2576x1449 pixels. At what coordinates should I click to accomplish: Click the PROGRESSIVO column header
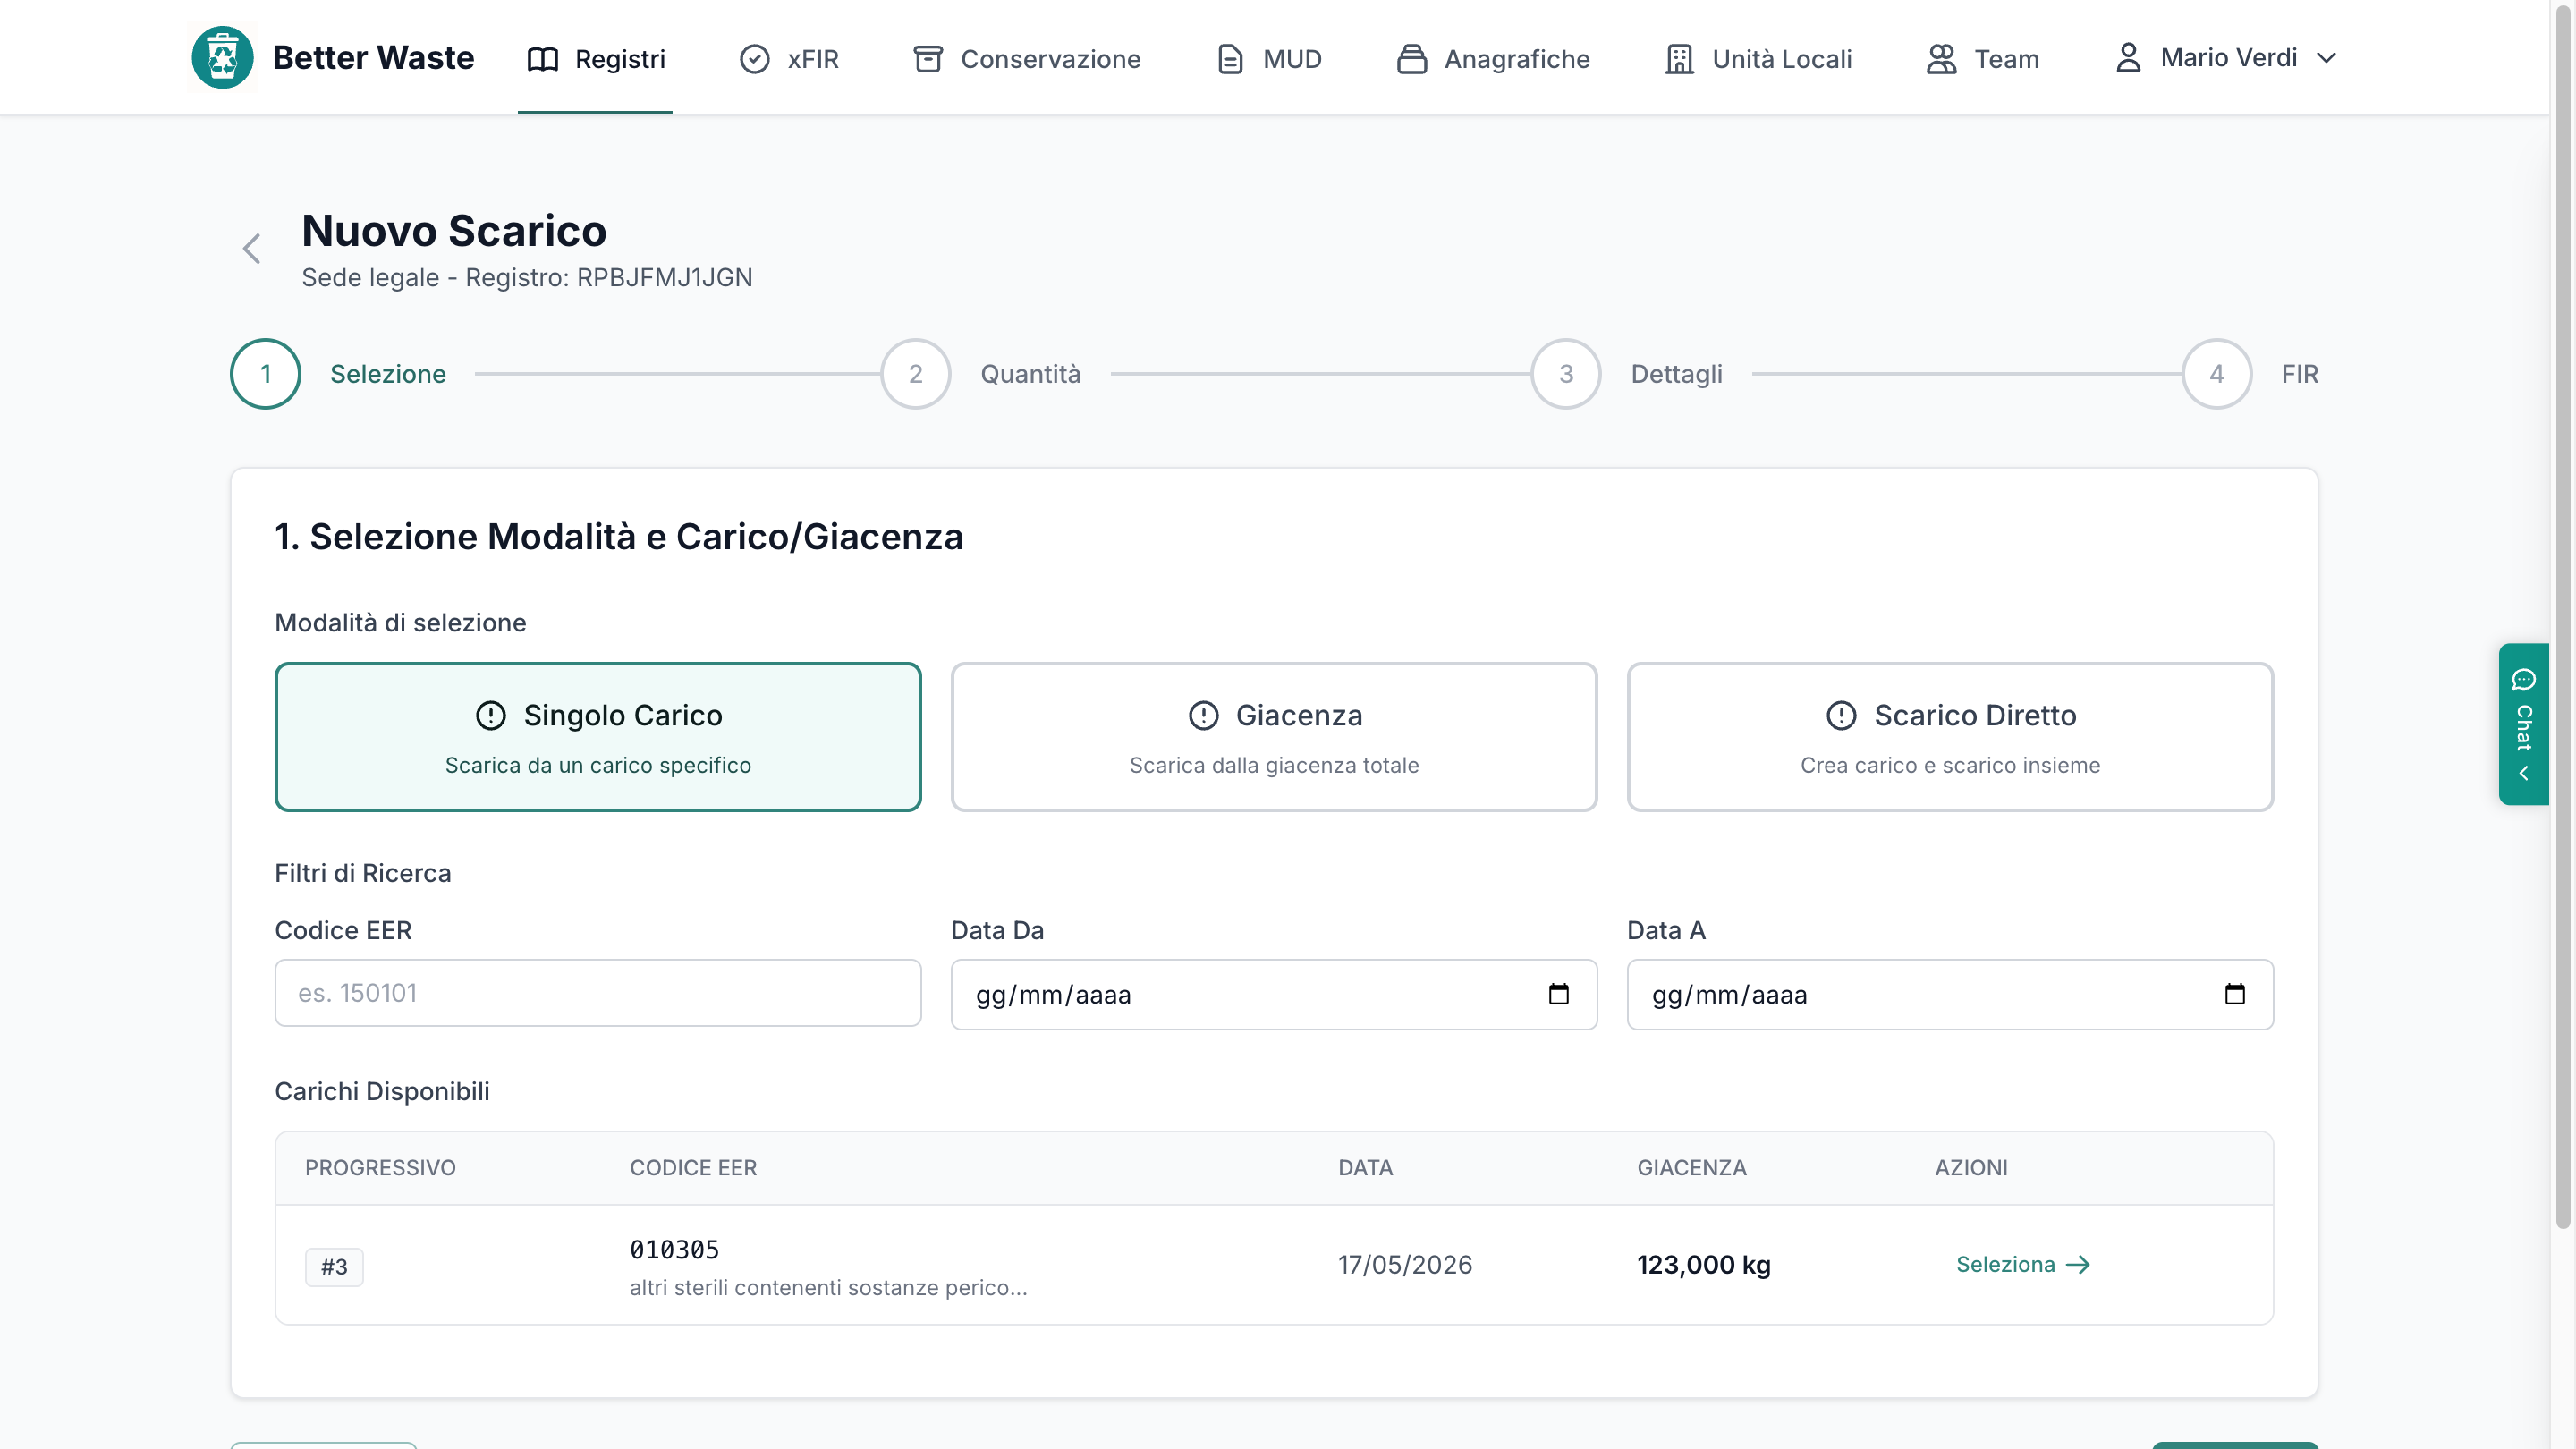click(380, 1168)
